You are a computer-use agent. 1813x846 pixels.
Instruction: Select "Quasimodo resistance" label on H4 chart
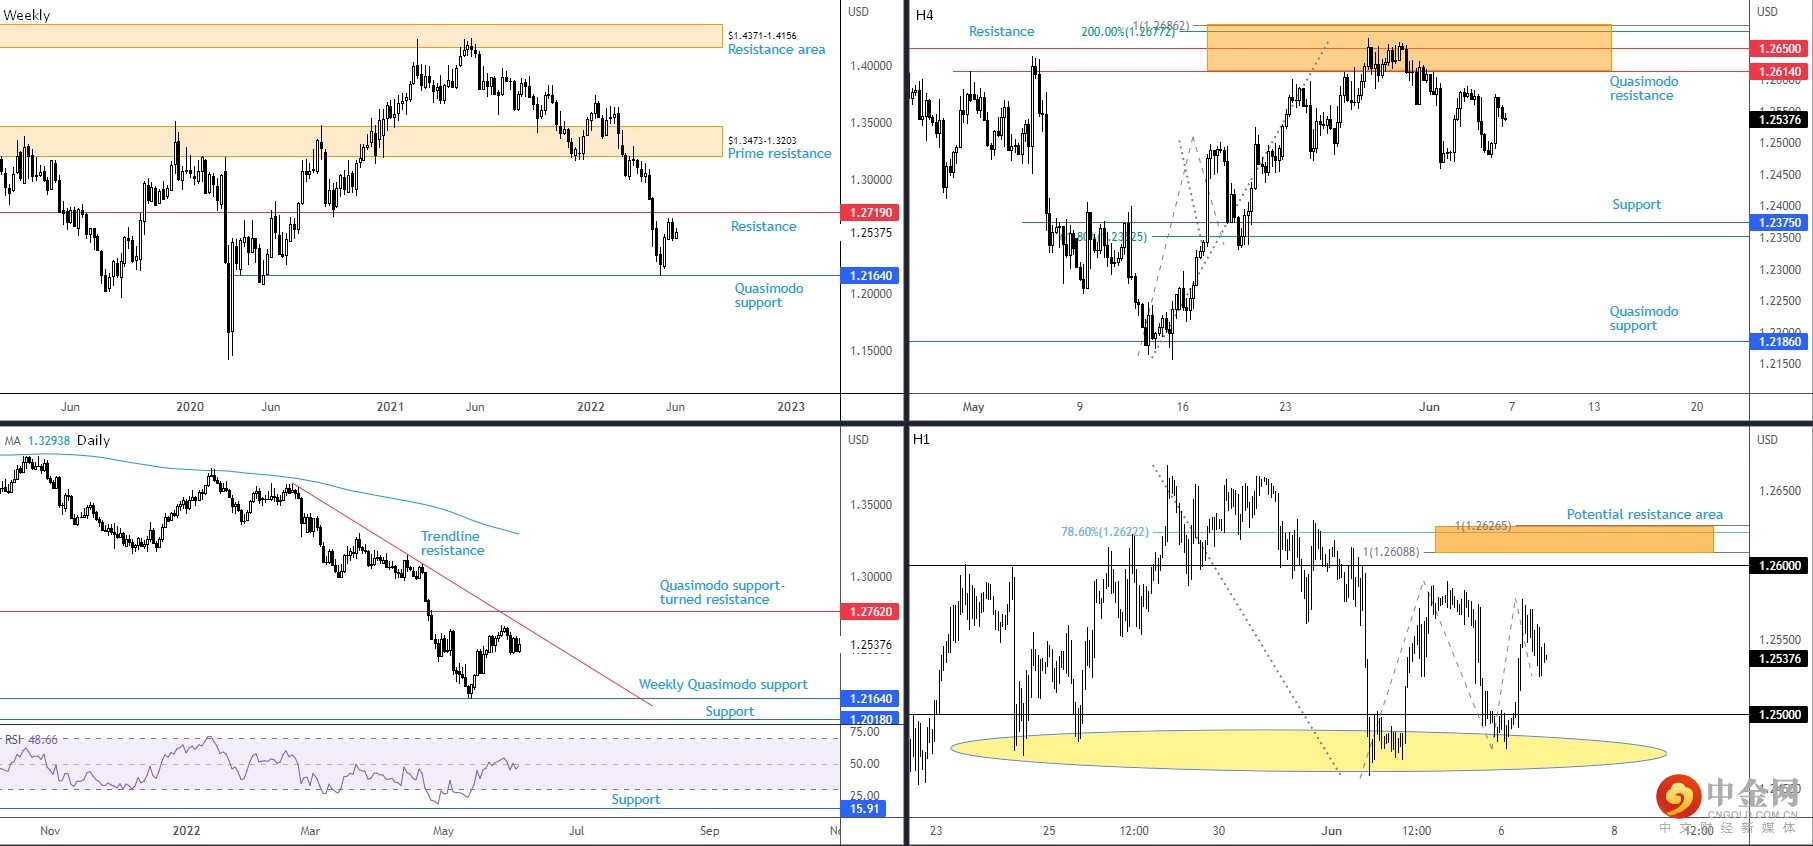(x=1644, y=89)
